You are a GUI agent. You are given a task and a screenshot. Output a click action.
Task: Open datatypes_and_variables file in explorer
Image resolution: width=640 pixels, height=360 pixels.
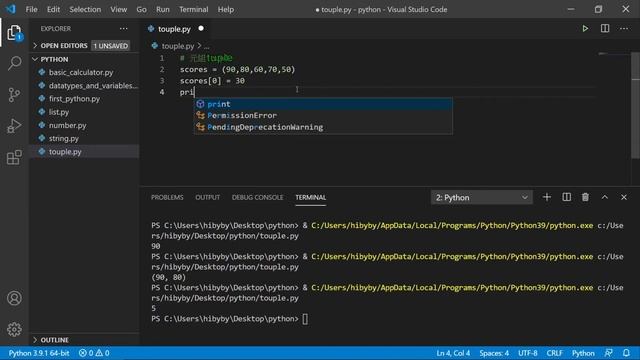(84, 86)
